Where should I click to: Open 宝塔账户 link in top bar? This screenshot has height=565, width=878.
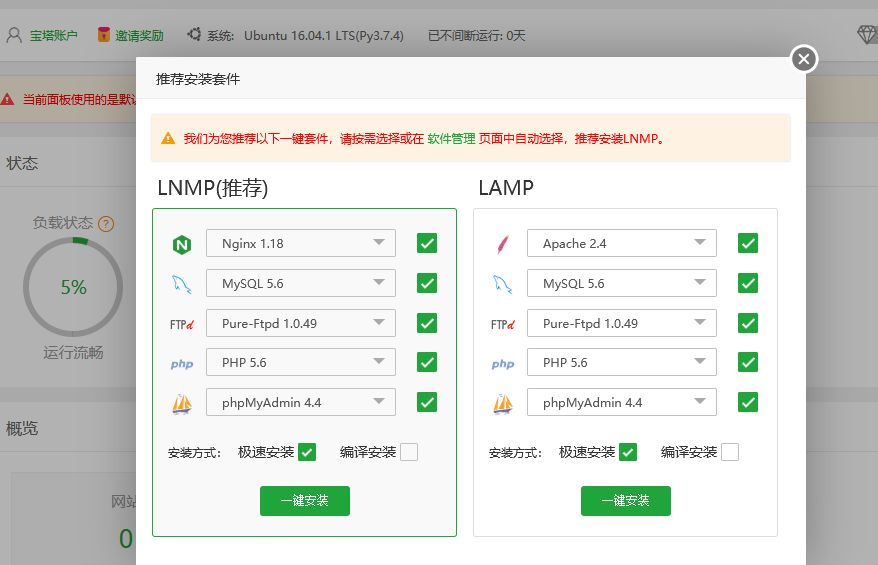point(54,35)
